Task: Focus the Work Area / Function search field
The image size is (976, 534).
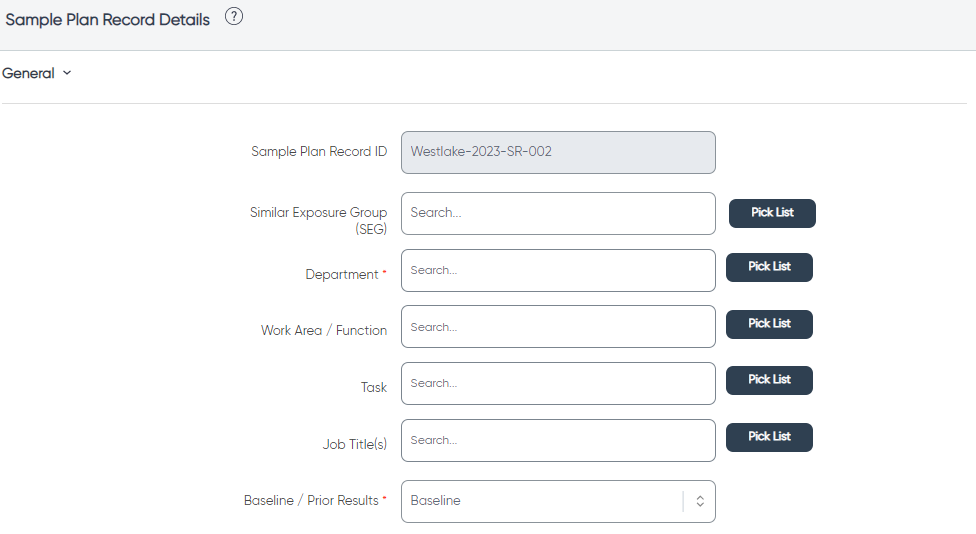Action: 558,327
